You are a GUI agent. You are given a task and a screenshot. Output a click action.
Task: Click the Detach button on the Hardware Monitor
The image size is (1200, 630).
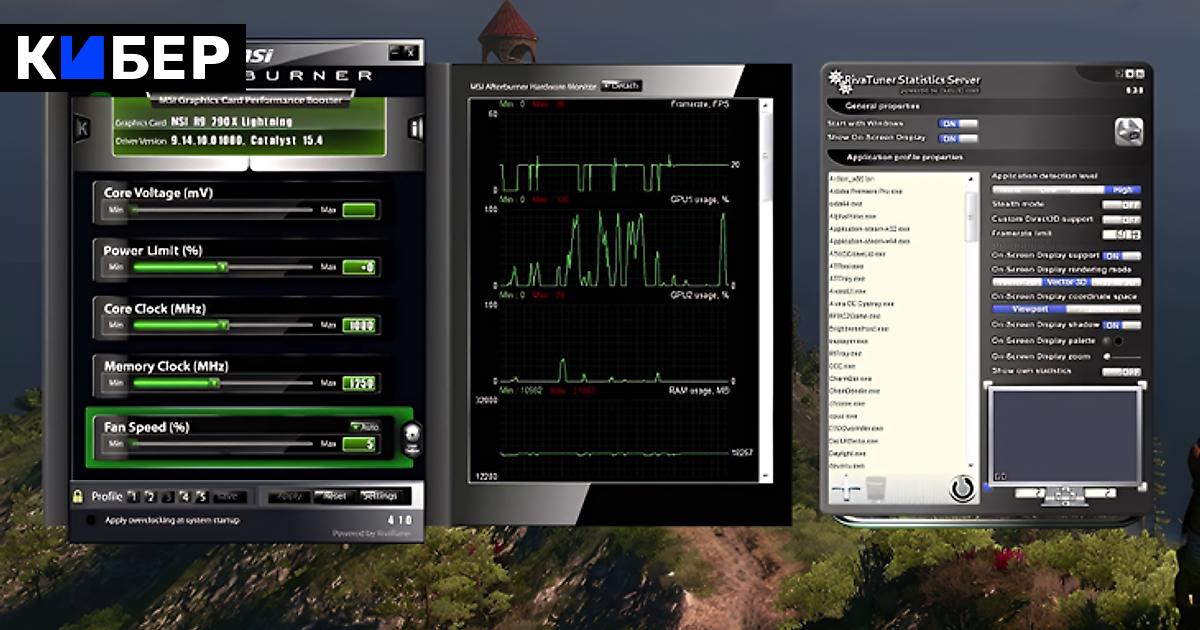click(621, 86)
